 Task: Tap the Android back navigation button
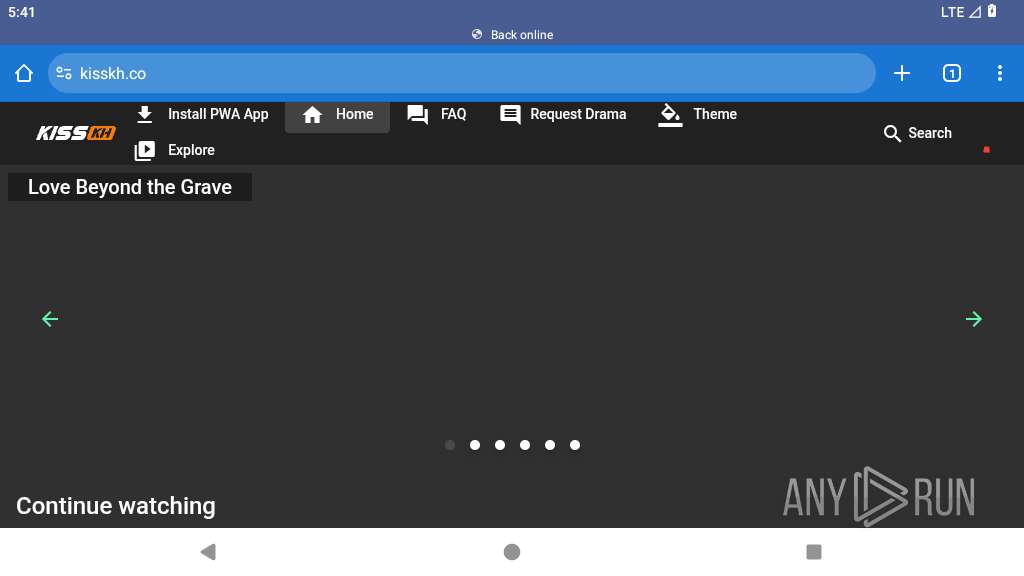tap(208, 552)
